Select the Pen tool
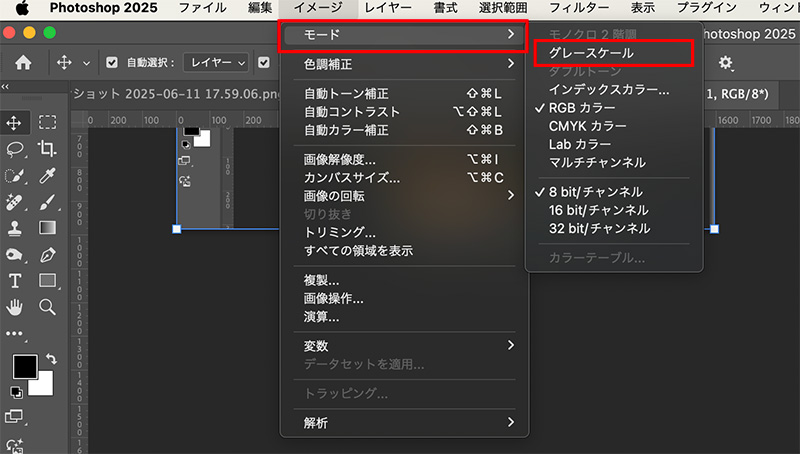 tap(47, 255)
